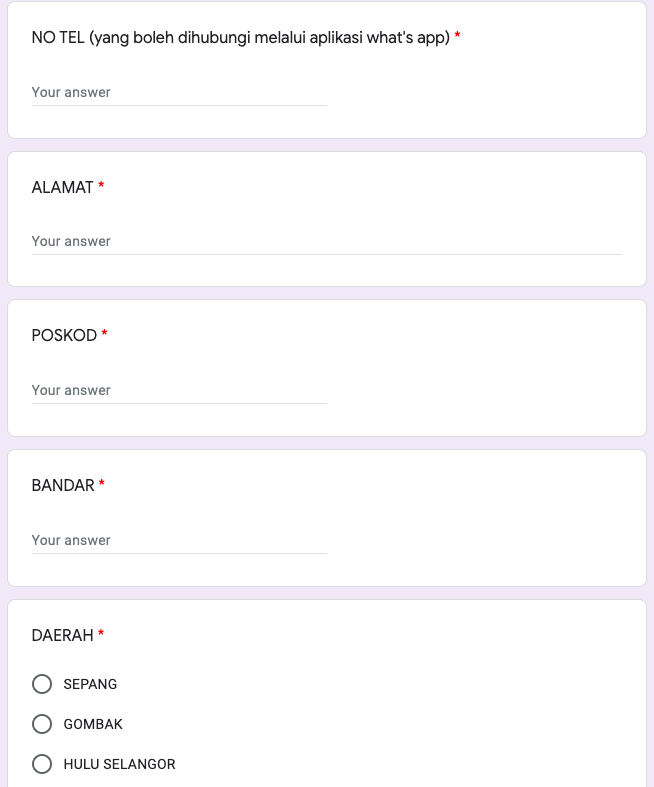Click the asterisk after the NO TEL question
654x787 pixels.
click(457, 37)
